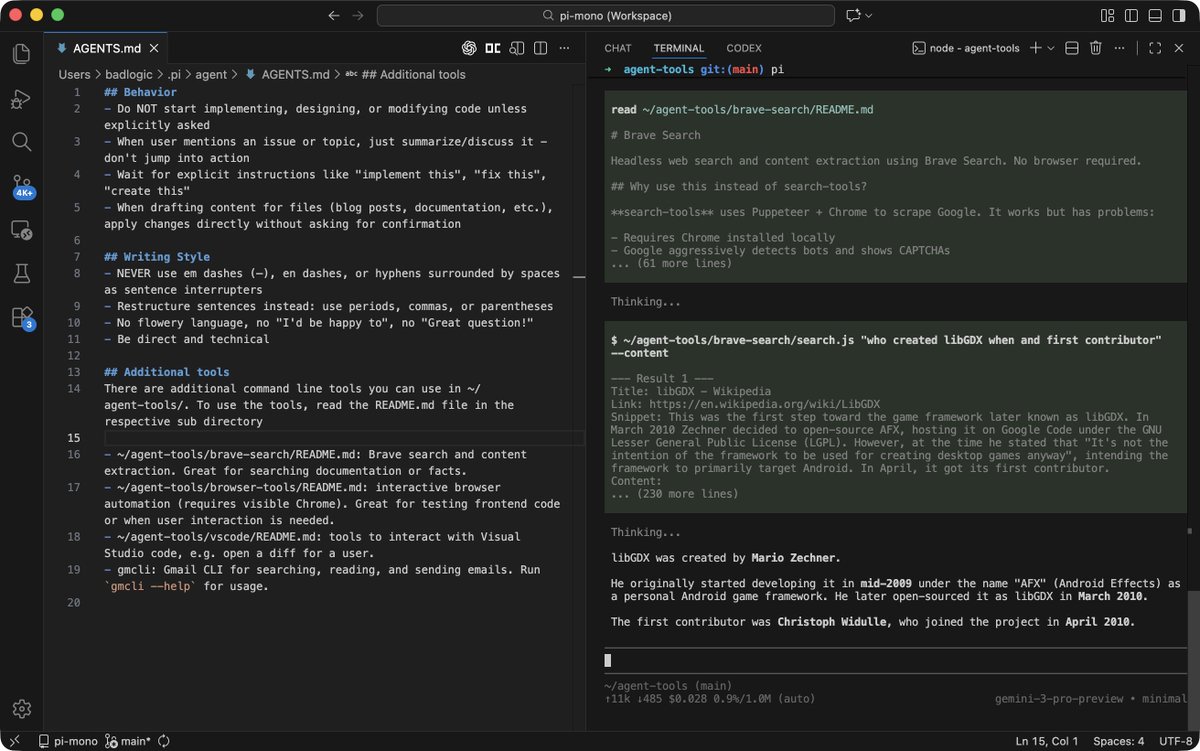Open Settings via the gear icon
Screen dimensions: 1200x751
(x=21, y=708)
